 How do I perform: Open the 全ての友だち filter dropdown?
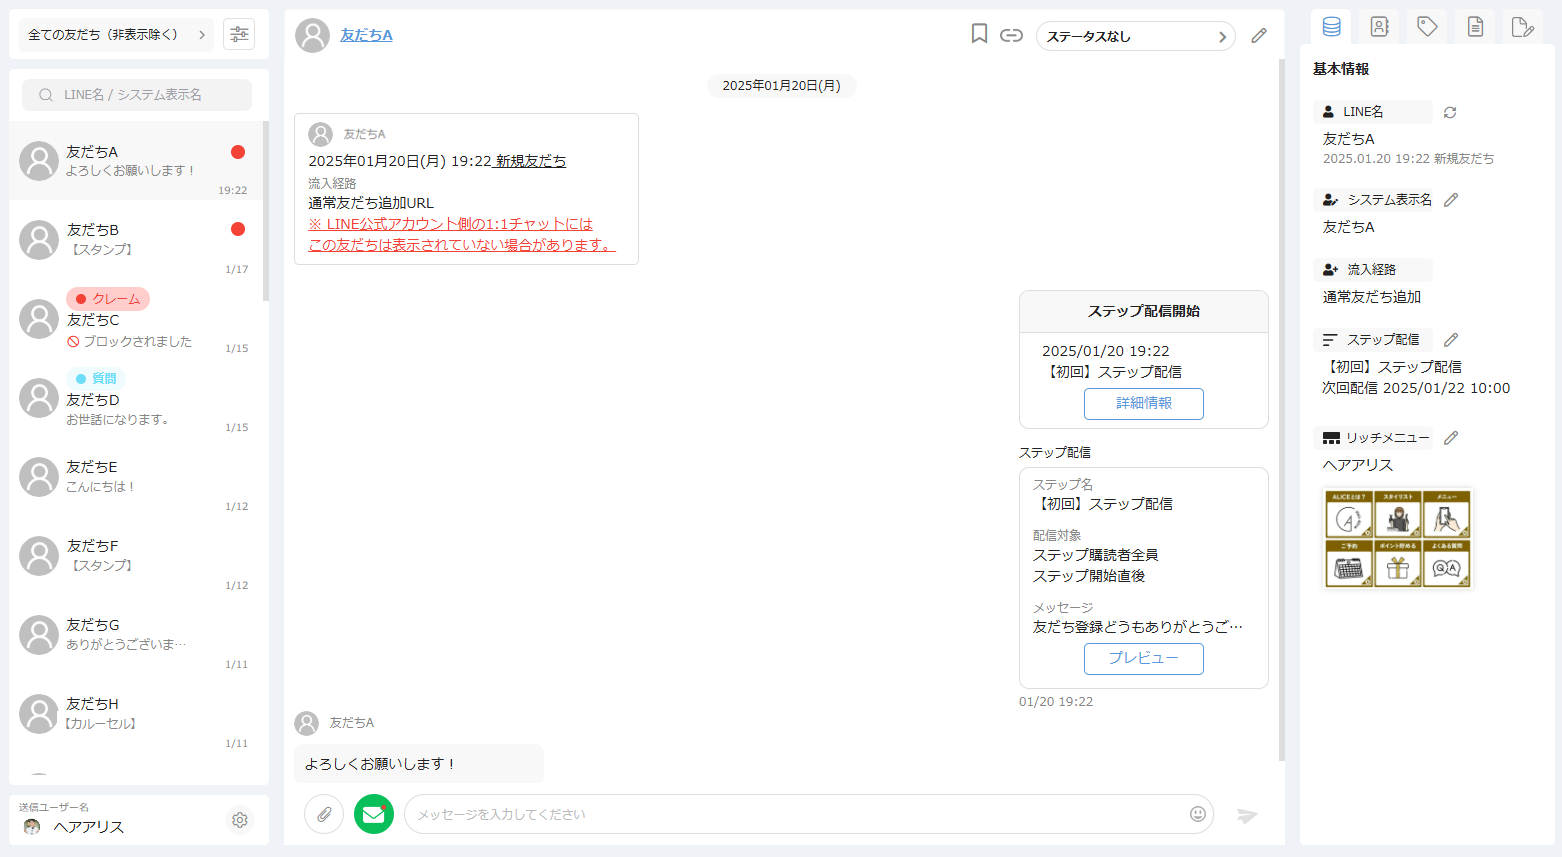coord(116,34)
